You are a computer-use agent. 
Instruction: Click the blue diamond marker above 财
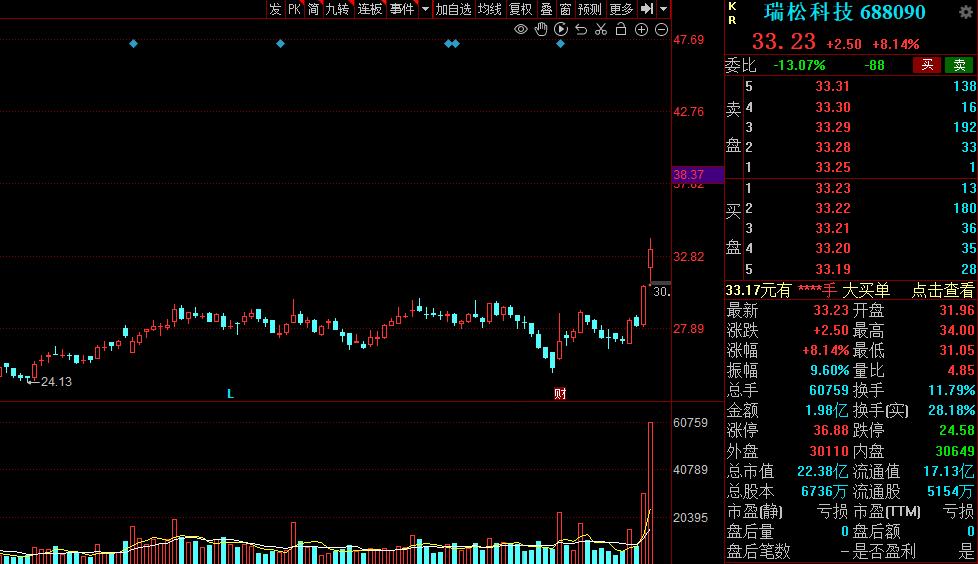click(560, 44)
